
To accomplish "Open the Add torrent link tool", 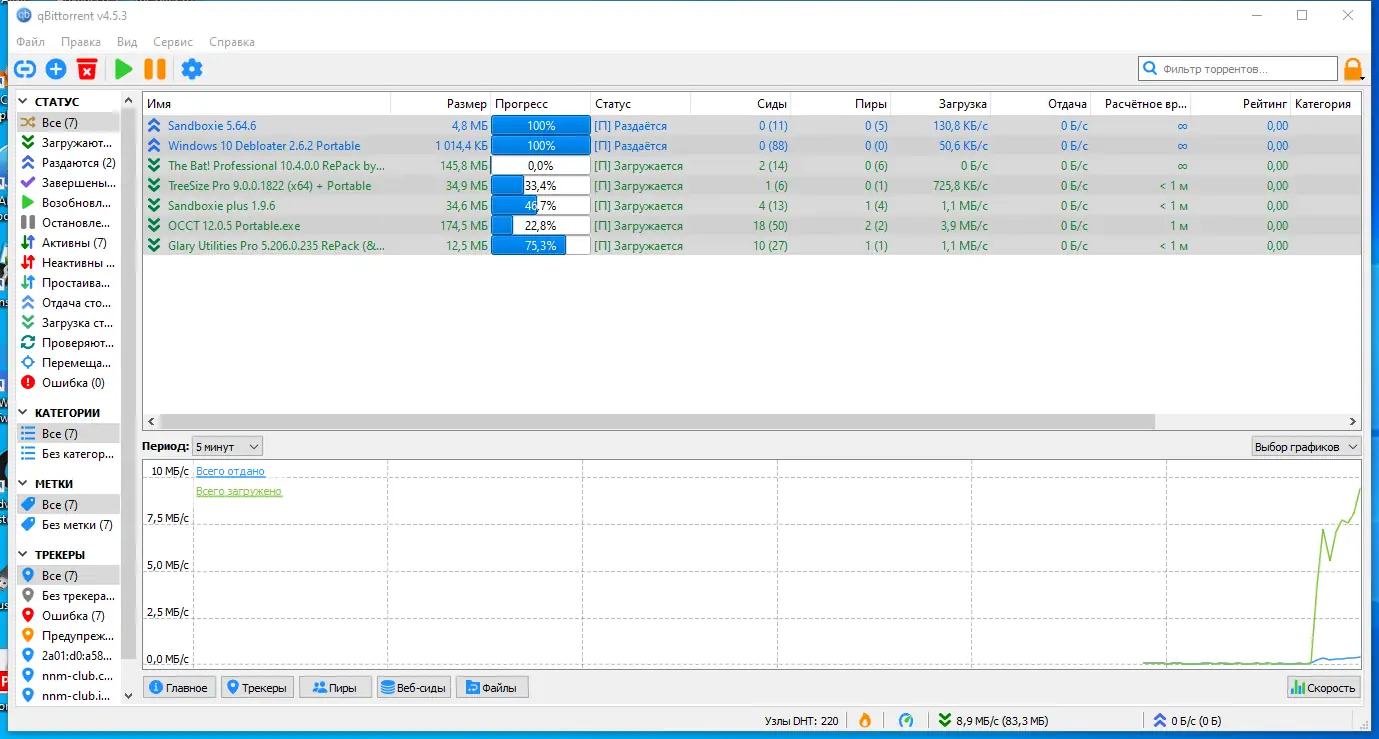I will (24, 68).
